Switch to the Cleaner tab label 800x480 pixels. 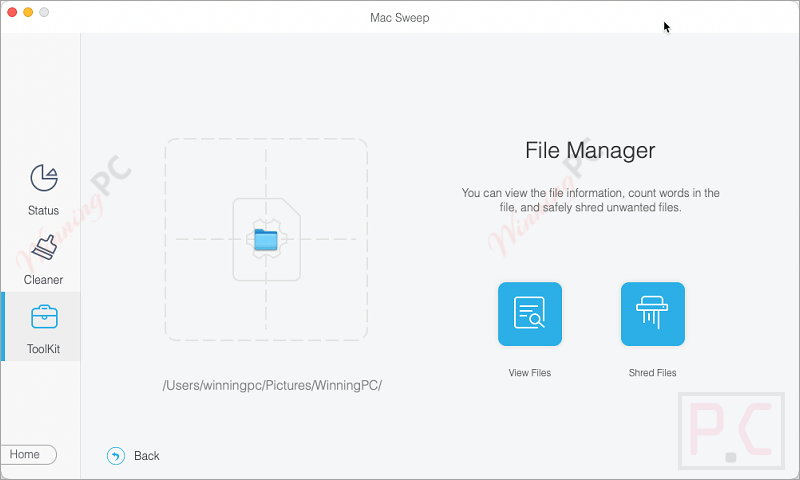point(43,280)
